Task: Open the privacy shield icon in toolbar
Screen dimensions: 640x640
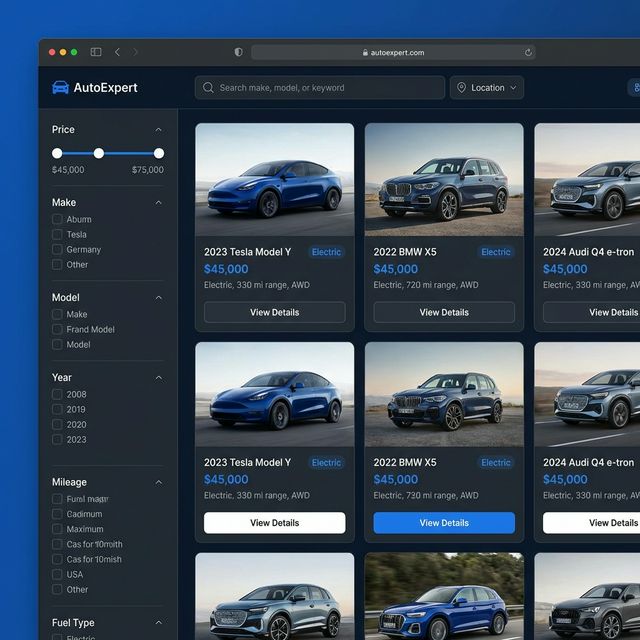Action: point(238,52)
